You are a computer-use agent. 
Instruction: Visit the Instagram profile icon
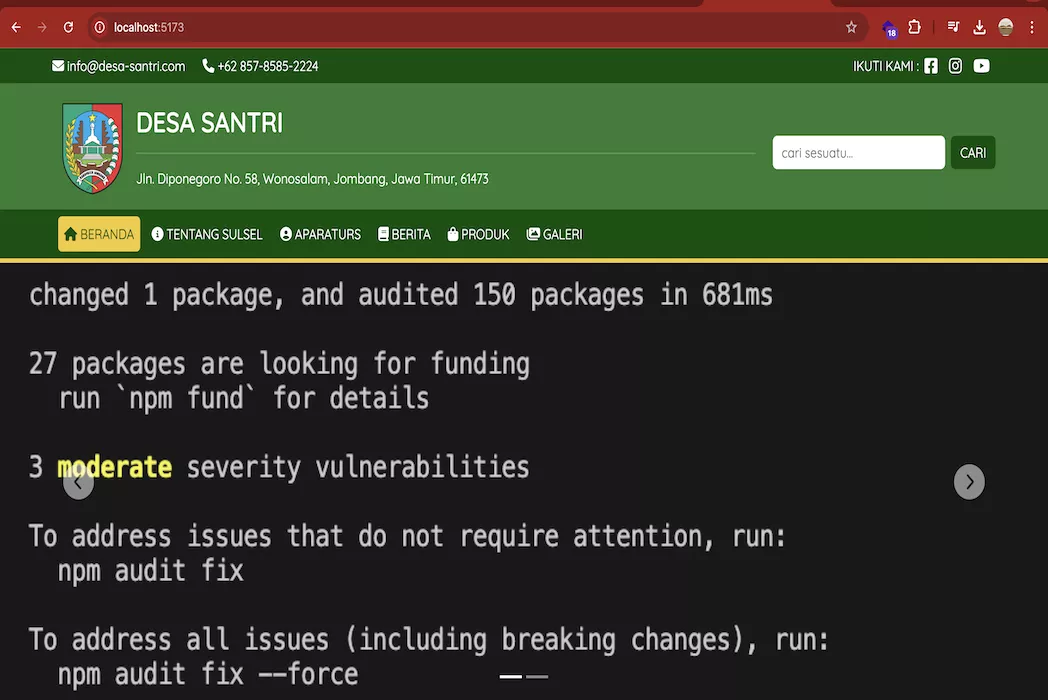coord(955,66)
